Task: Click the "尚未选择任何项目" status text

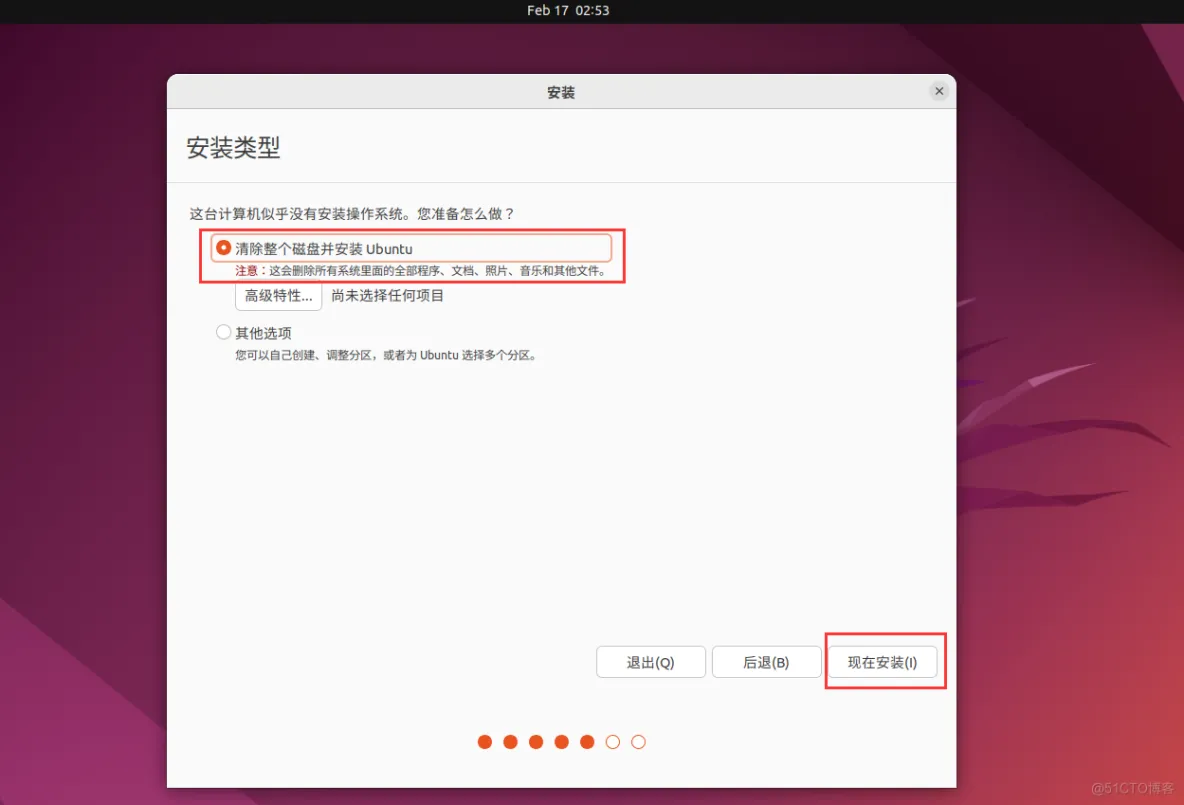Action: point(387,295)
